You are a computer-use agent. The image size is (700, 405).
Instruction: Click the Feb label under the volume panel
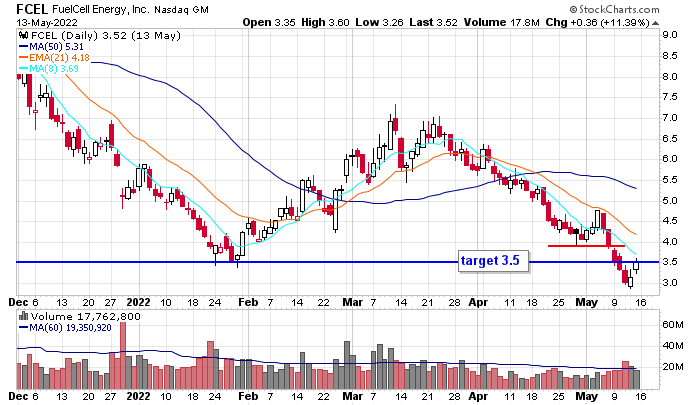(x=248, y=396)
